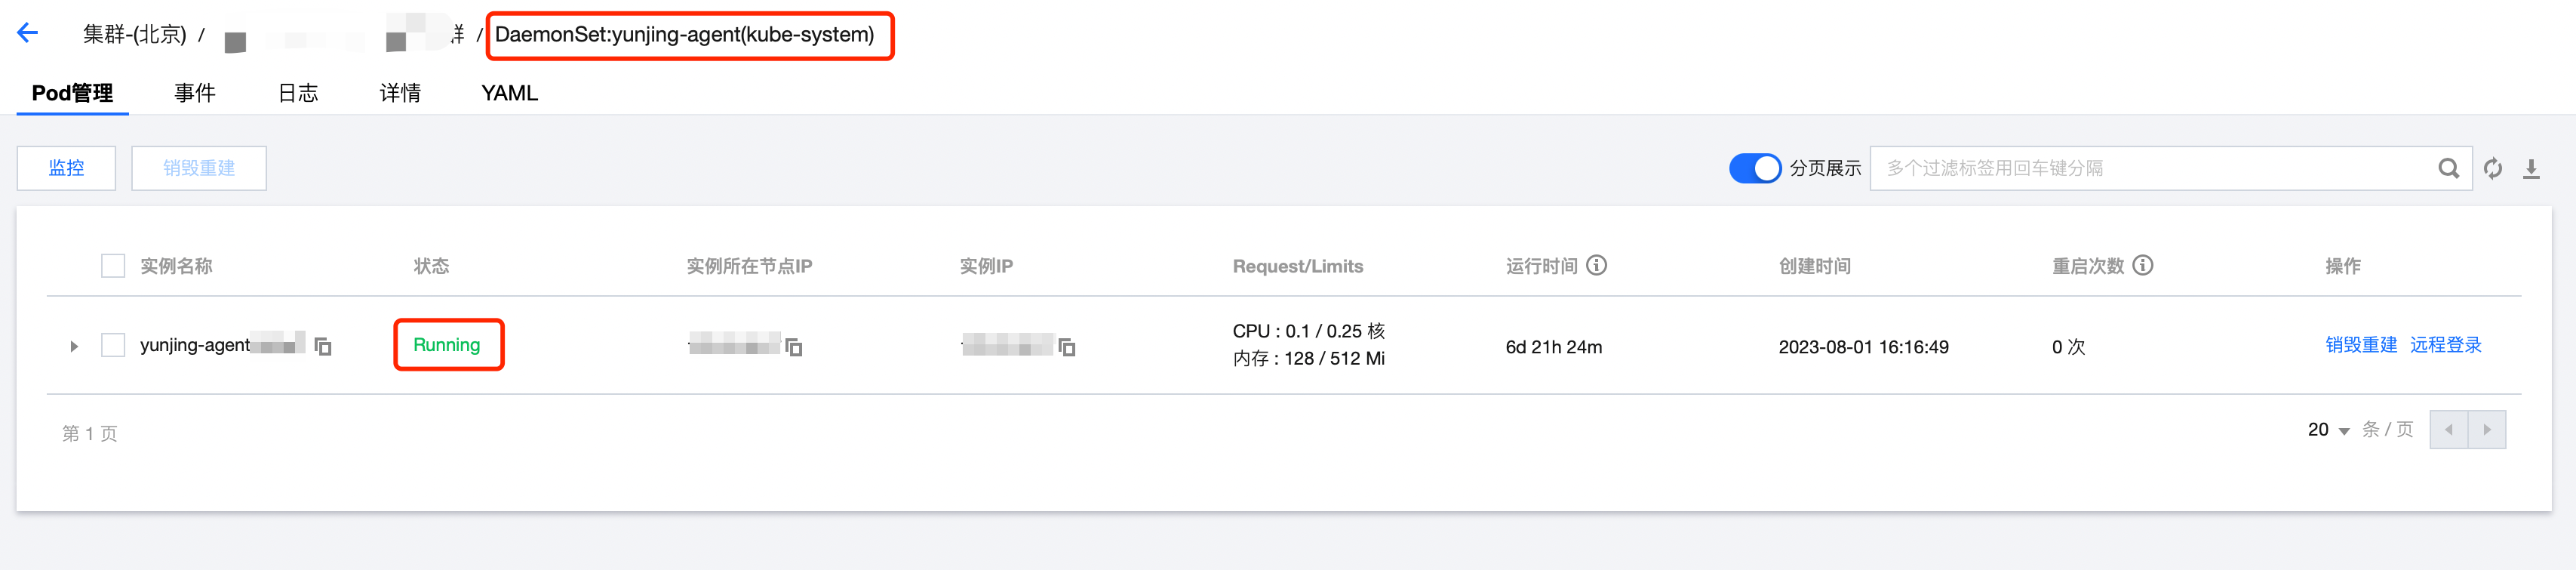Image resolution: width=2576 pixels, height=570 pixels.
Task: Go to the next page
Action: (x=2487, y=430)
